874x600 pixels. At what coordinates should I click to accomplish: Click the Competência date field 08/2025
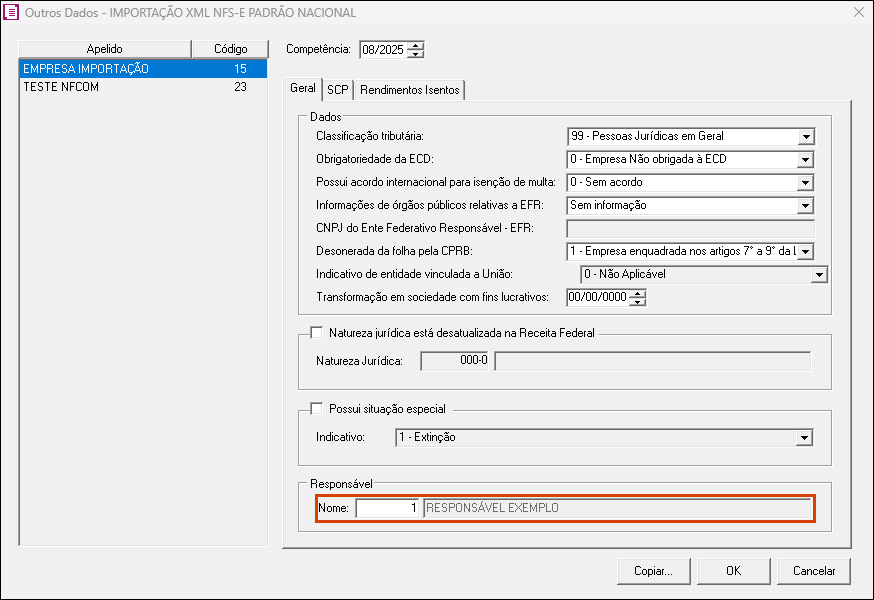pyautogui.click(x=383, y=50)
